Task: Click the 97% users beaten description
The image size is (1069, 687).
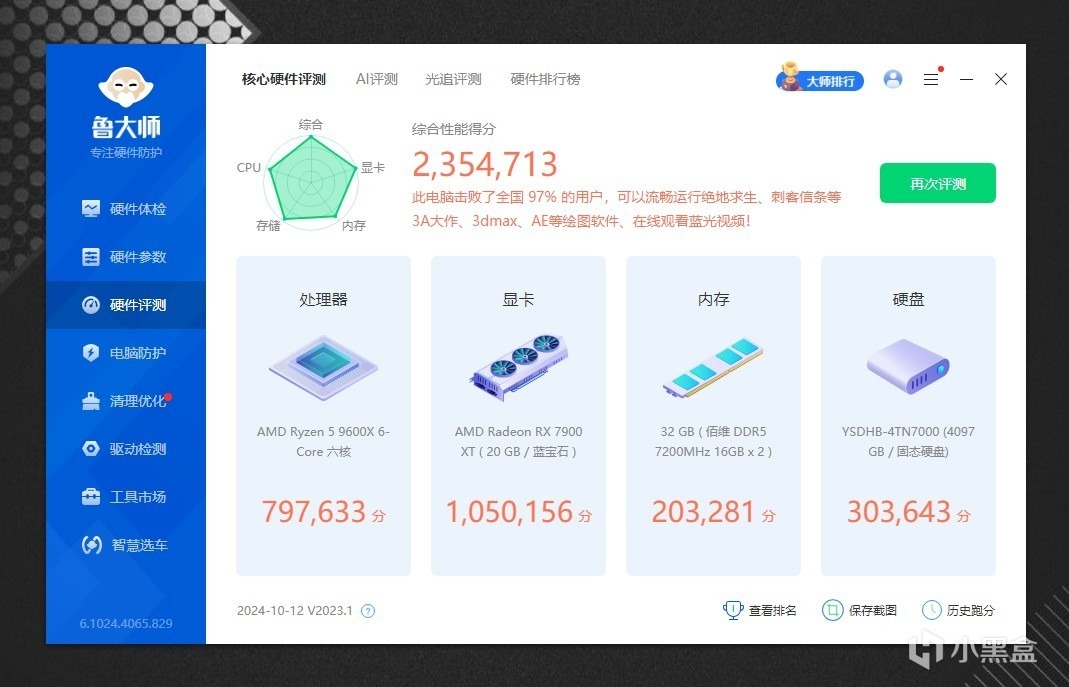Action: point(627,209)
